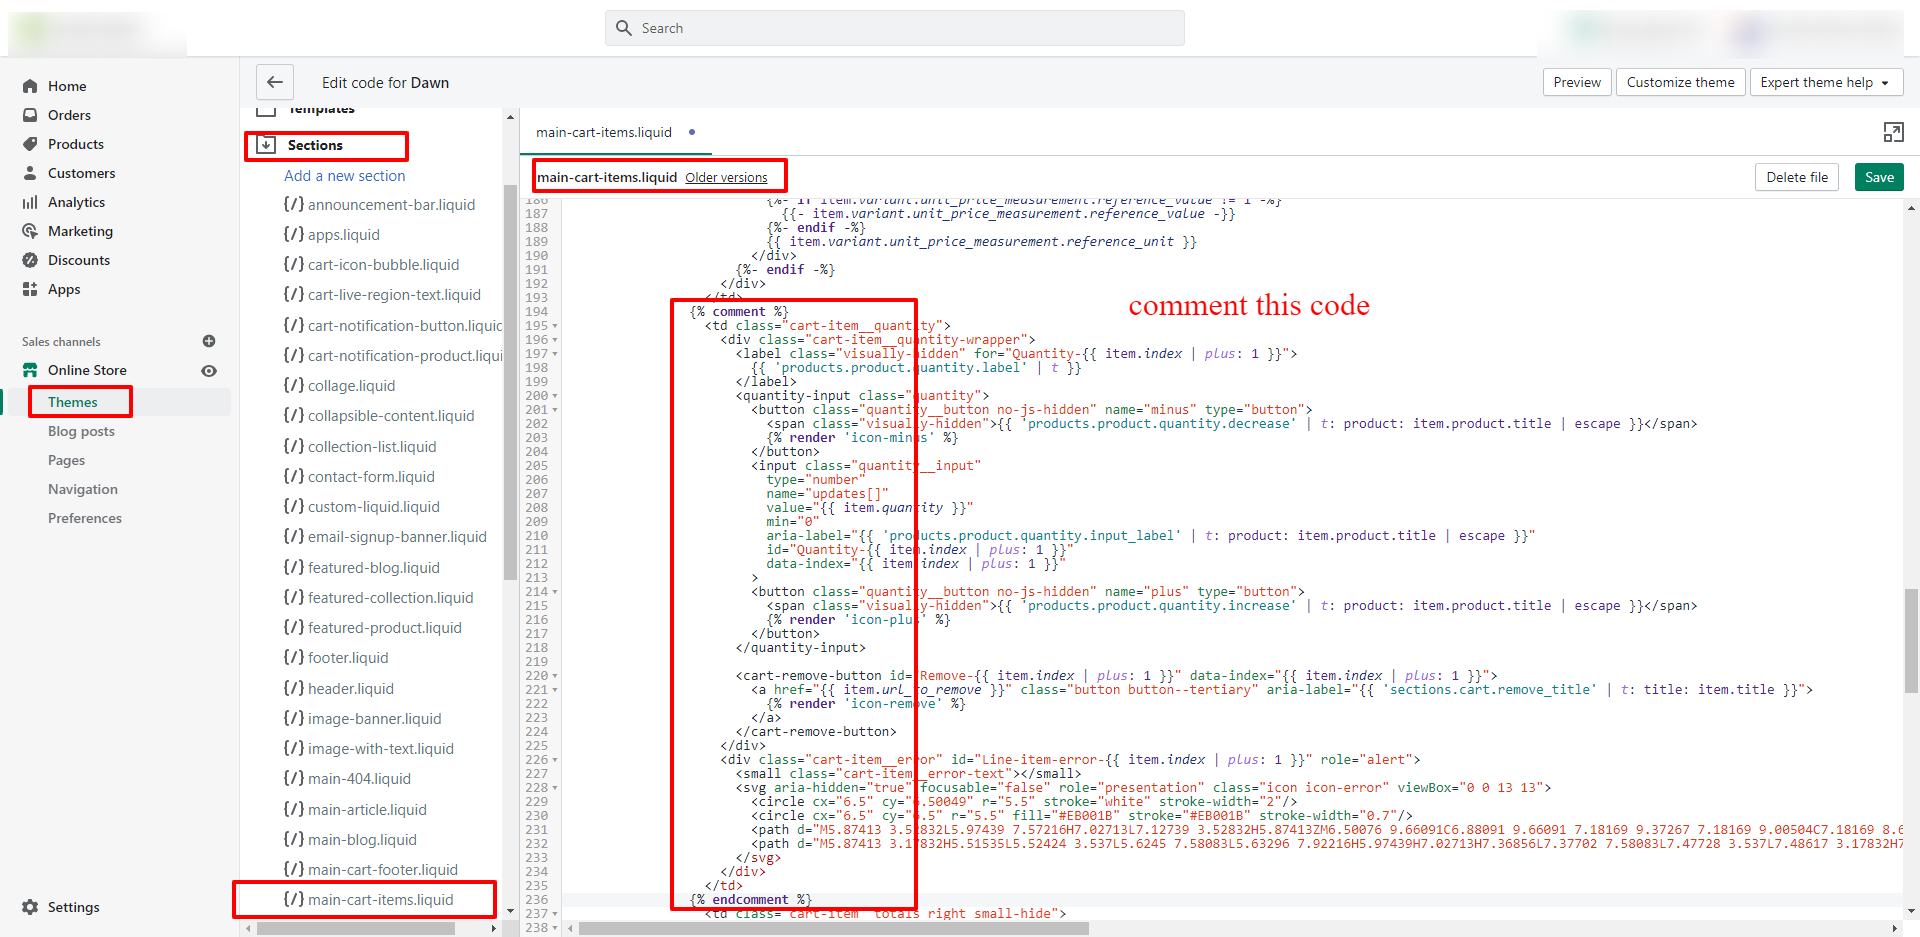Click the Discounts icon in sidebar
The height and width of the screenshot is (937, 1920).
pyautogui.click(x=30, y=260)
